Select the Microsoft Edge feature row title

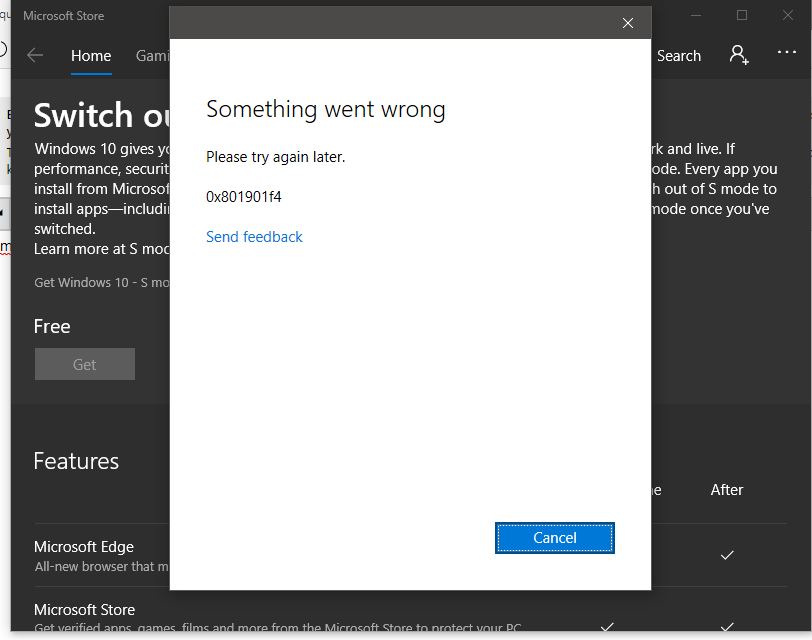tap(84, 547)
